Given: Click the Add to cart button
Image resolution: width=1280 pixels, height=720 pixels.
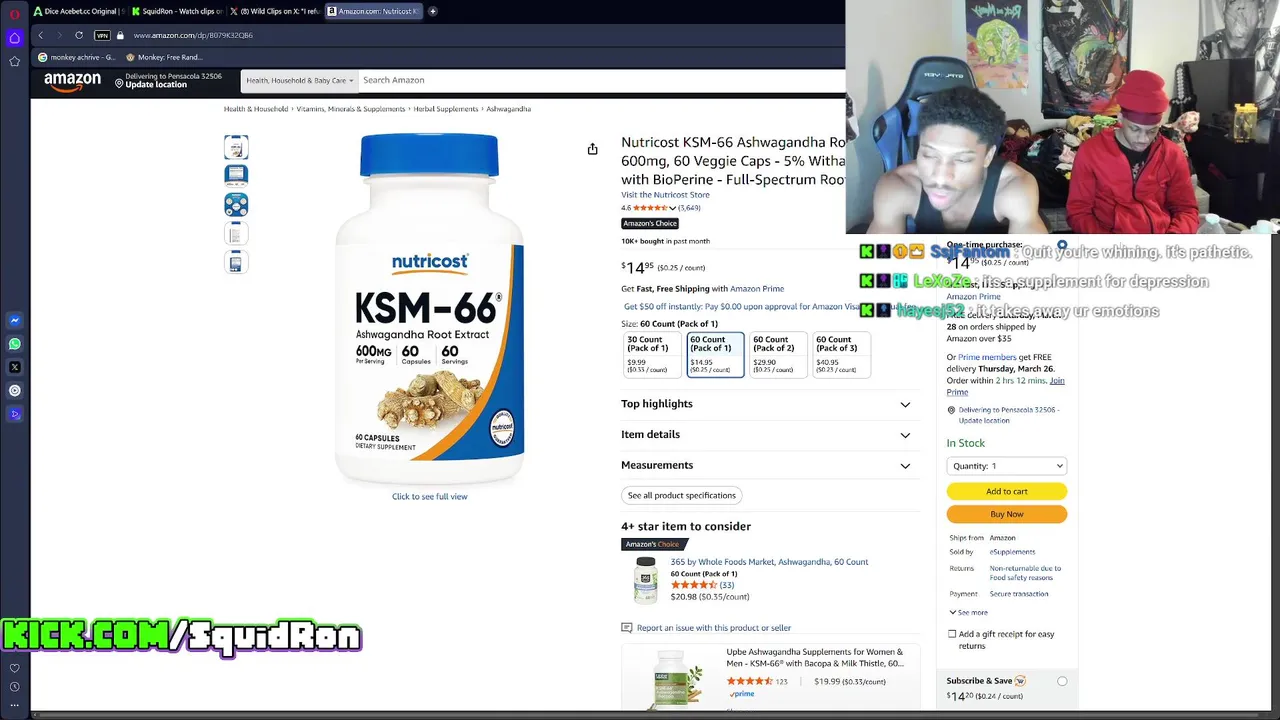Looking at the screenshot, I should click(x=1006, y=491).
